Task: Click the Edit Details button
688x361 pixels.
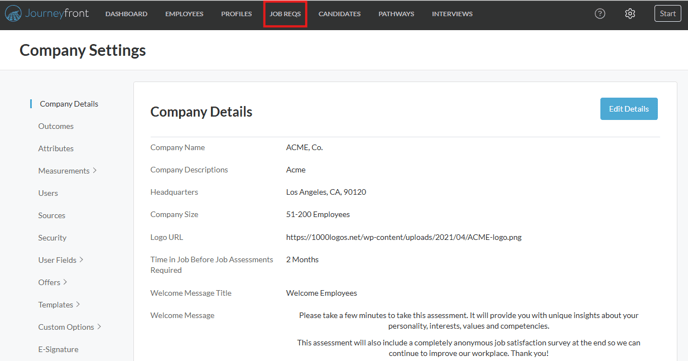Action: point(629,109)
